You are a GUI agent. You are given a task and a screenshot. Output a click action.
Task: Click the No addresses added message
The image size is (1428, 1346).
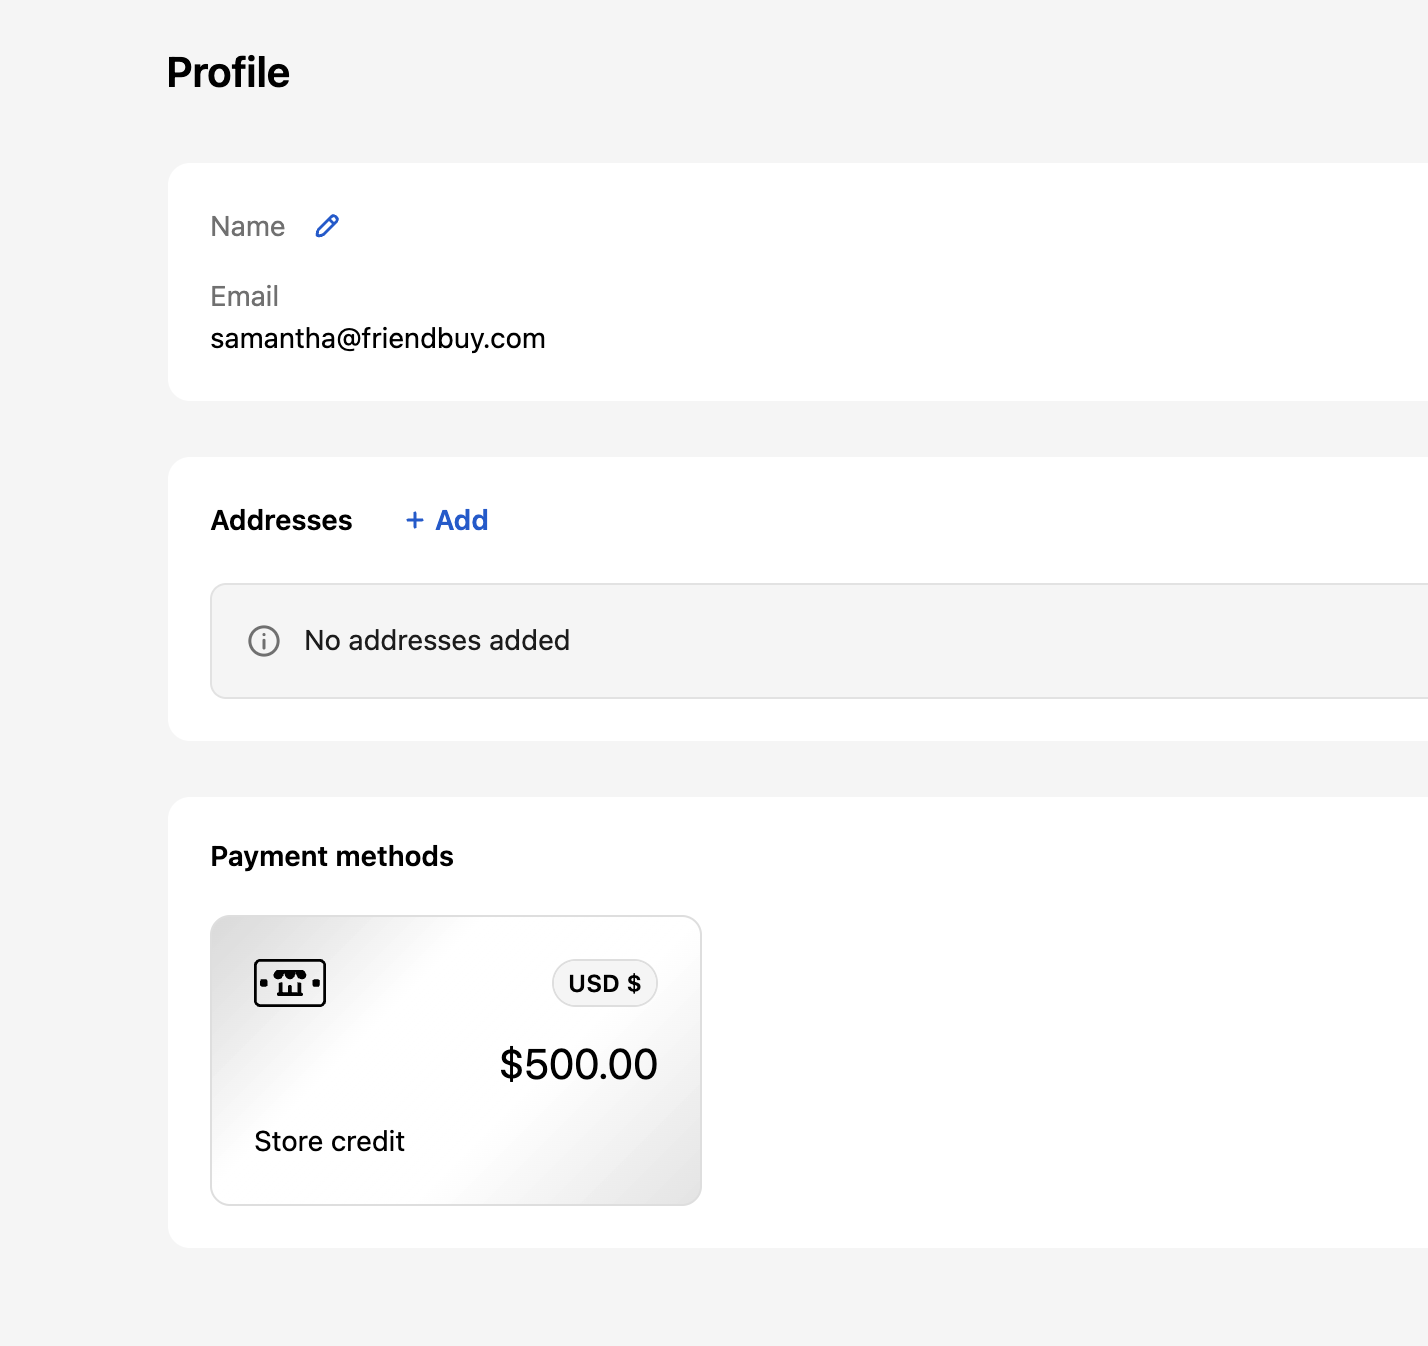[437, 641]
